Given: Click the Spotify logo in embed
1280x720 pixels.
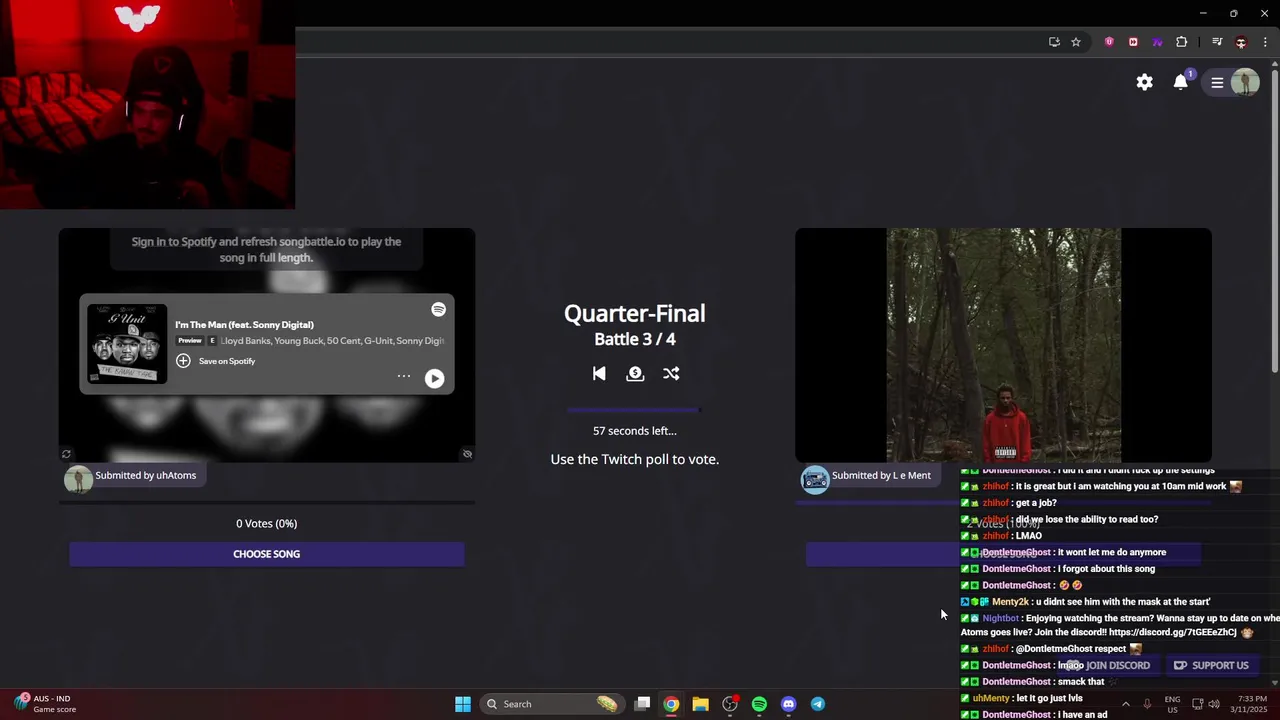Looking at the screenshot, I should [x=438, y=310].
